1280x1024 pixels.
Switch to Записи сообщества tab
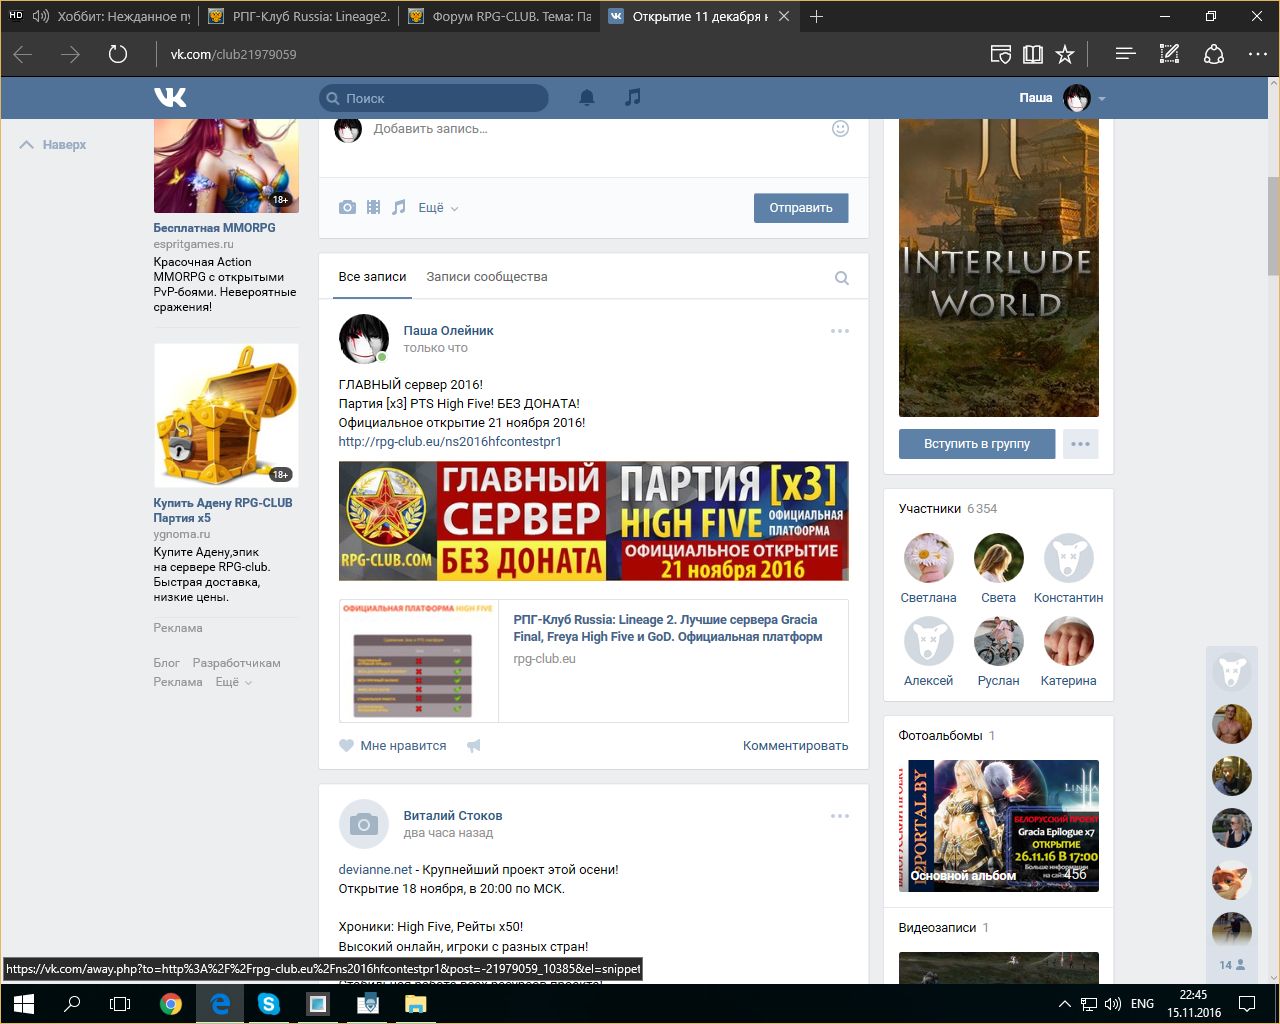[x=487, y=277]
